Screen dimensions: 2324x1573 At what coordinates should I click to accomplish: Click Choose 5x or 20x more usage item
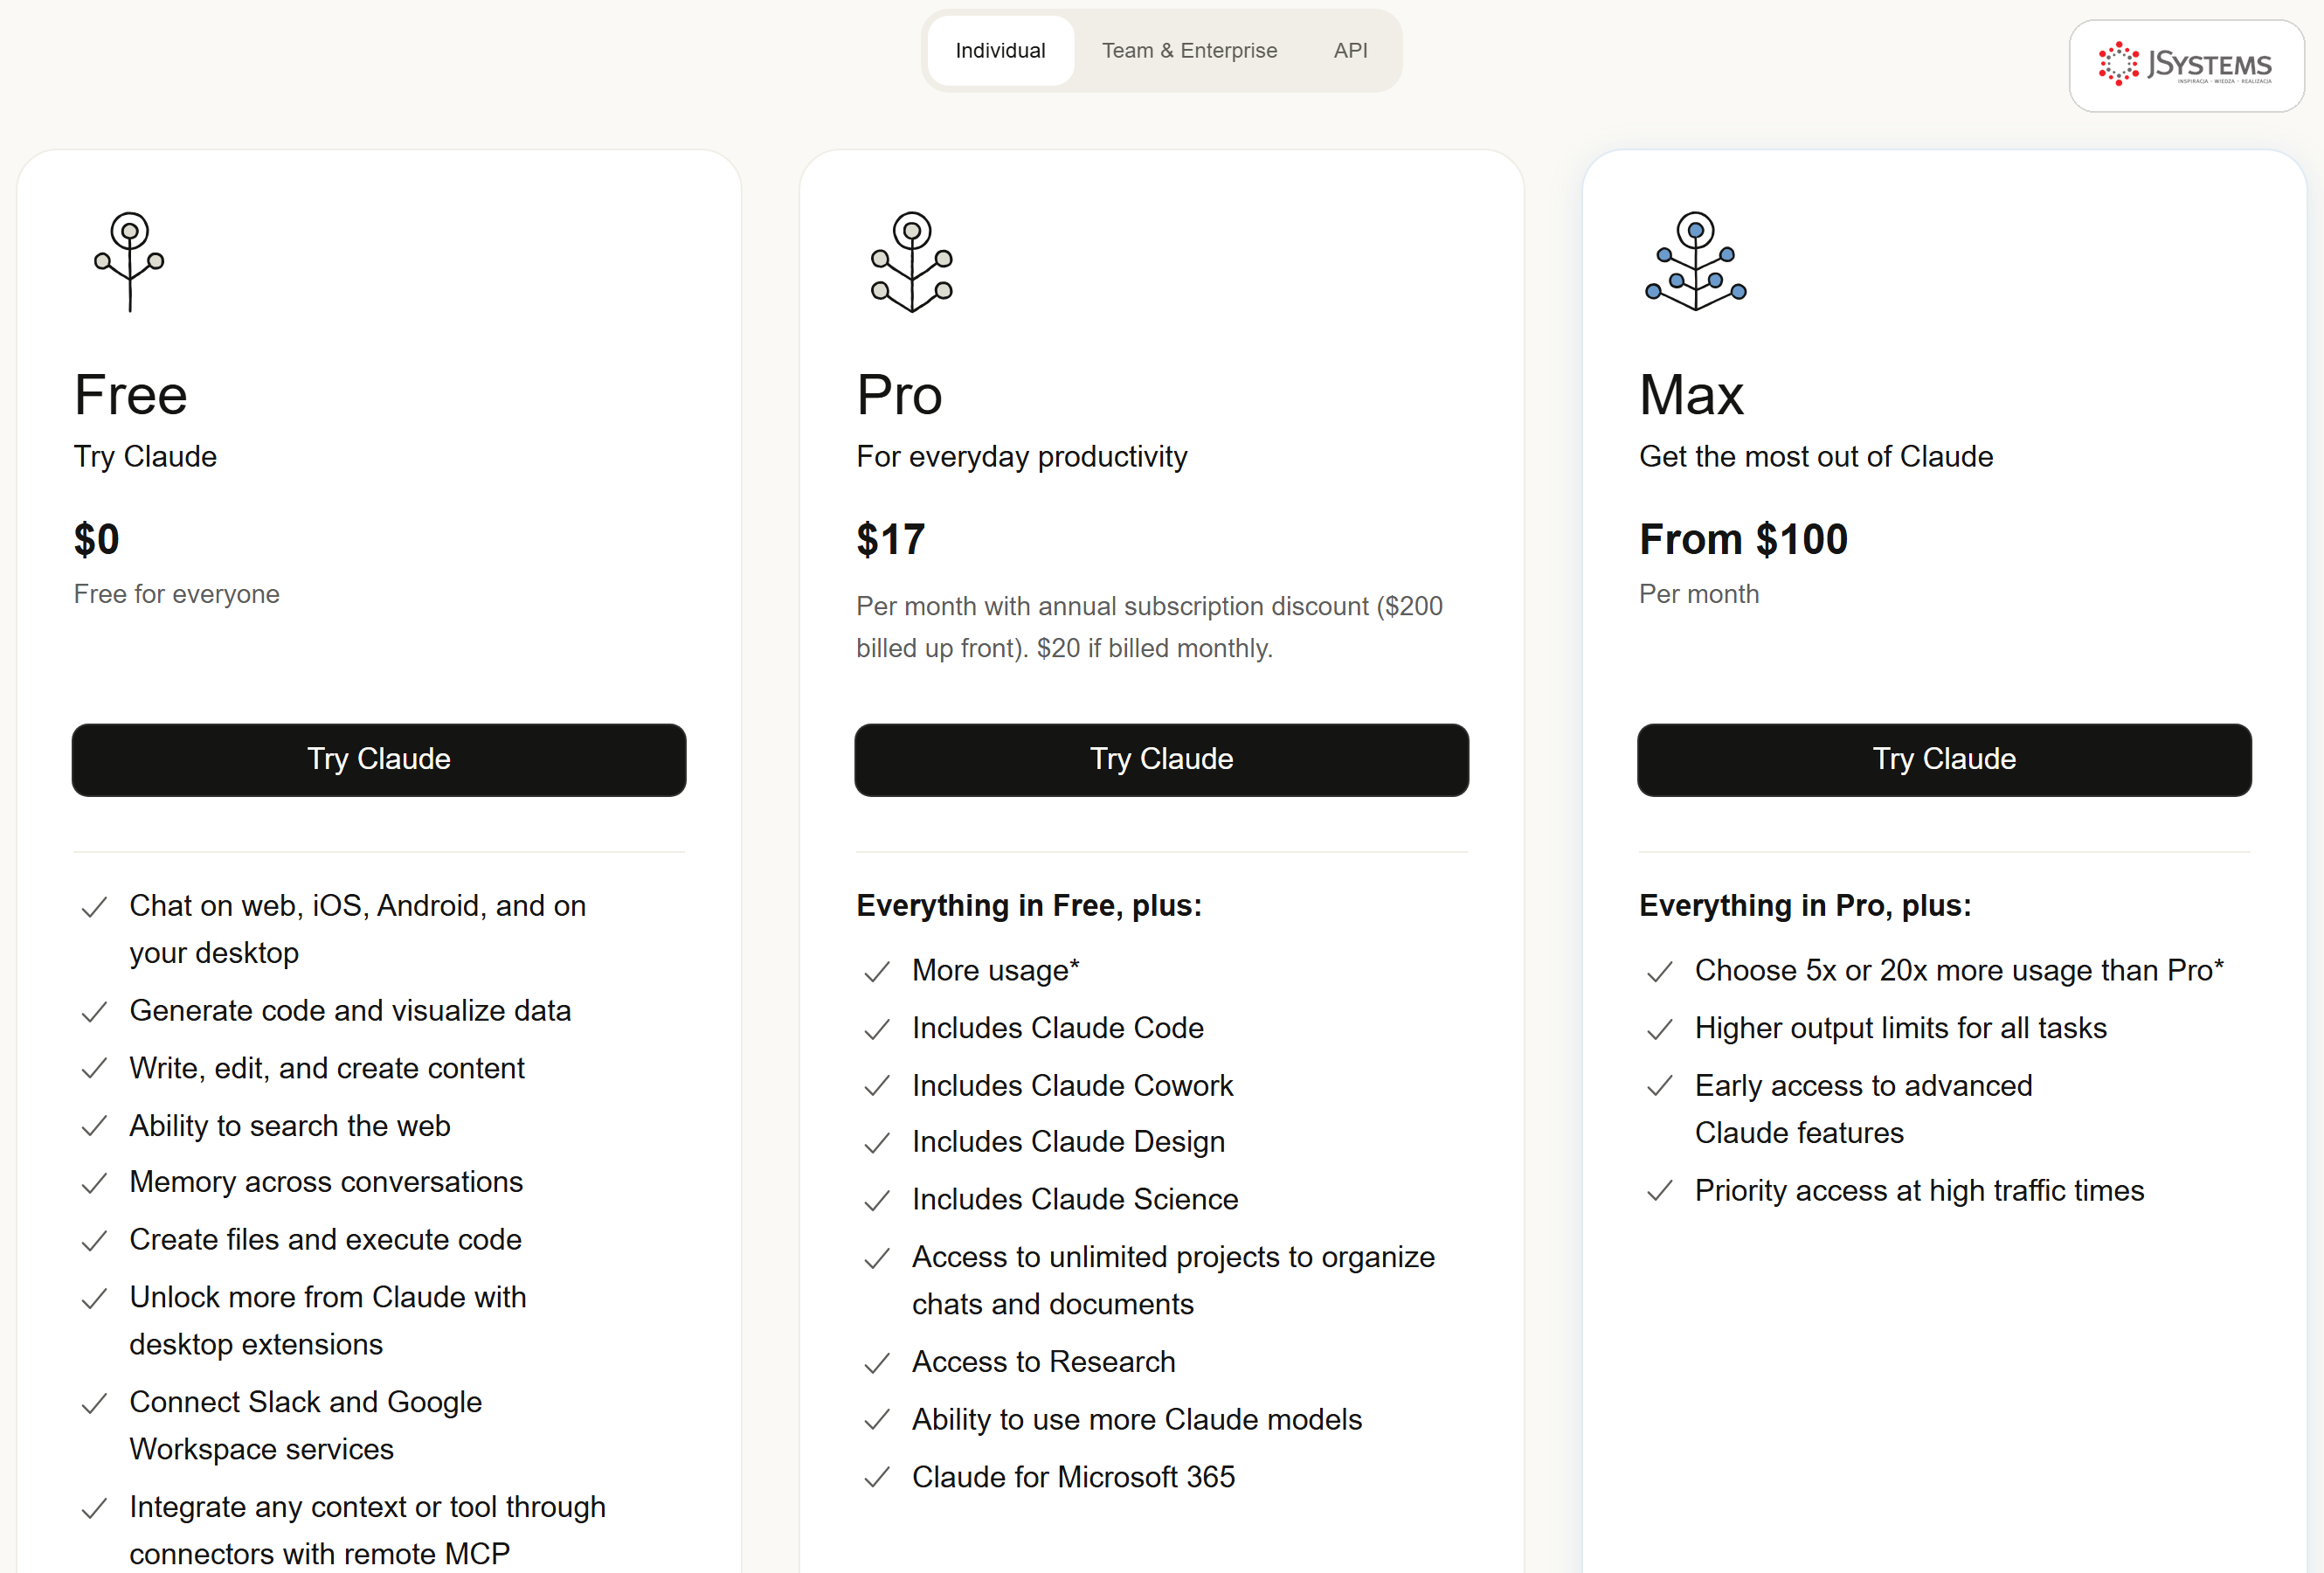pyautogui.click(x=1958, y=970)
